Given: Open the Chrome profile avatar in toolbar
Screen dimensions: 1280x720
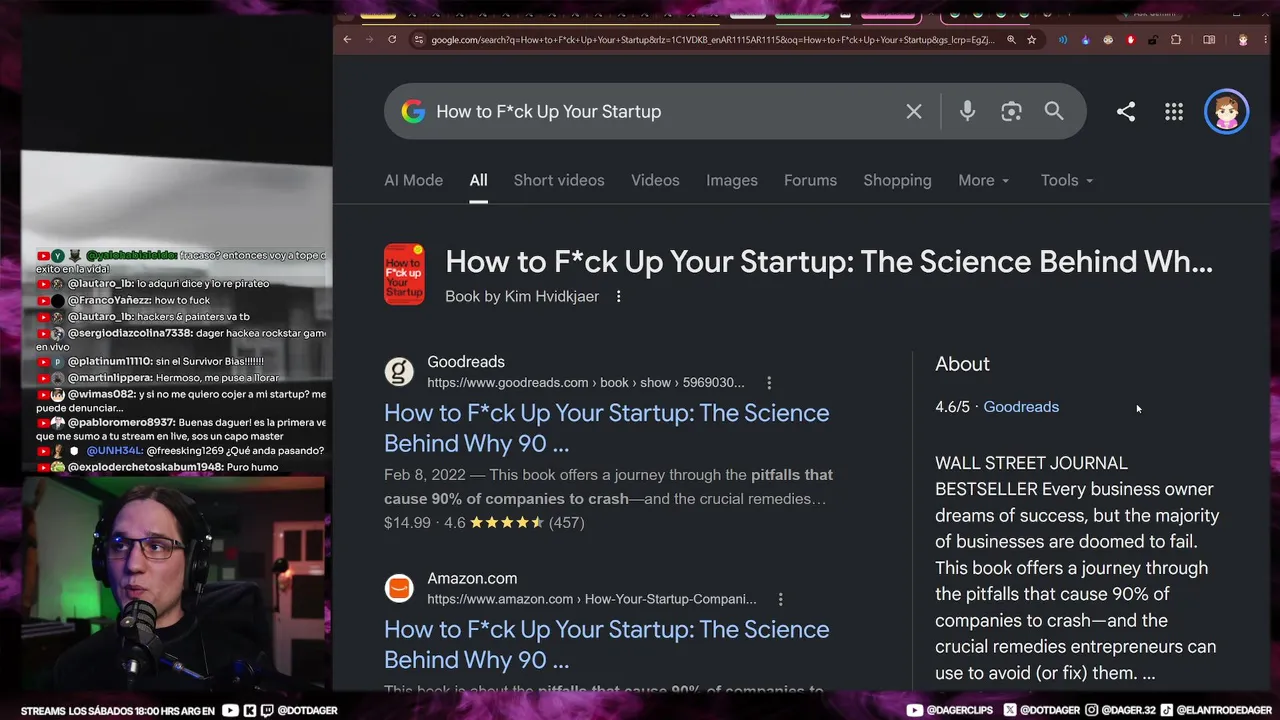Looking at the screenshot, I should pyautogui.click(x=1243, y=40).
